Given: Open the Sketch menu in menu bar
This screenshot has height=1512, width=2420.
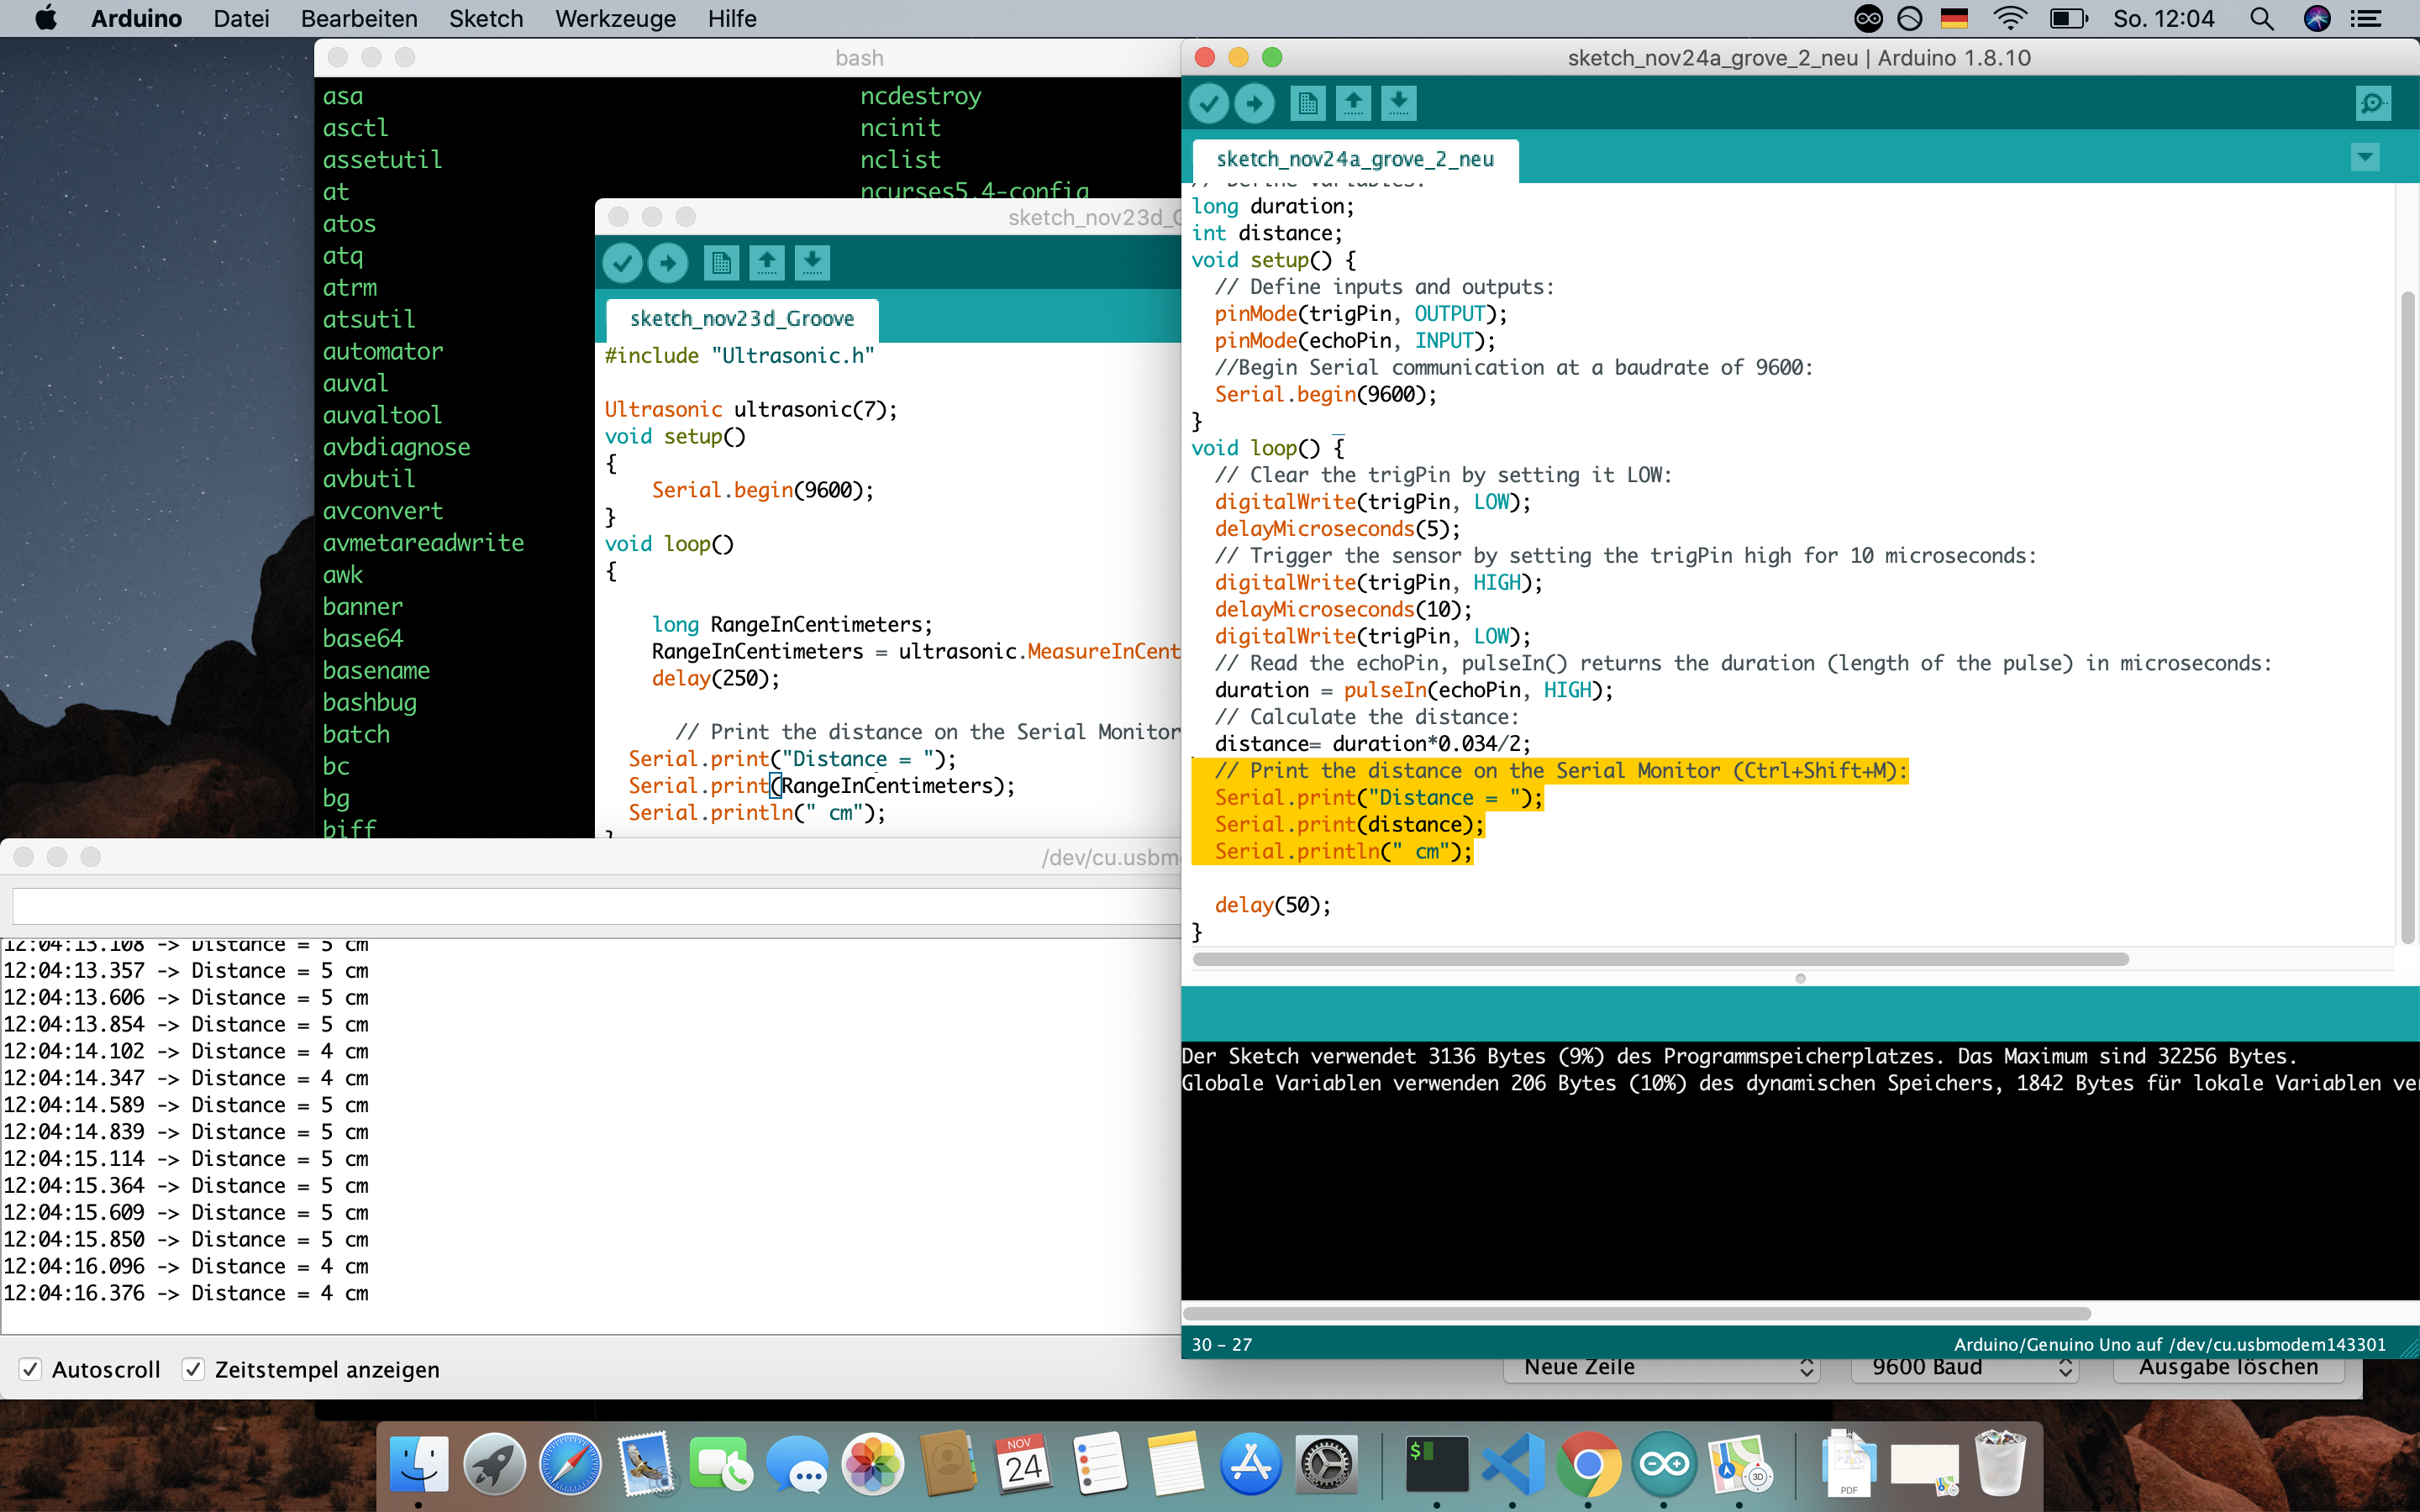Looking at the screenshot, I should 486,18.
